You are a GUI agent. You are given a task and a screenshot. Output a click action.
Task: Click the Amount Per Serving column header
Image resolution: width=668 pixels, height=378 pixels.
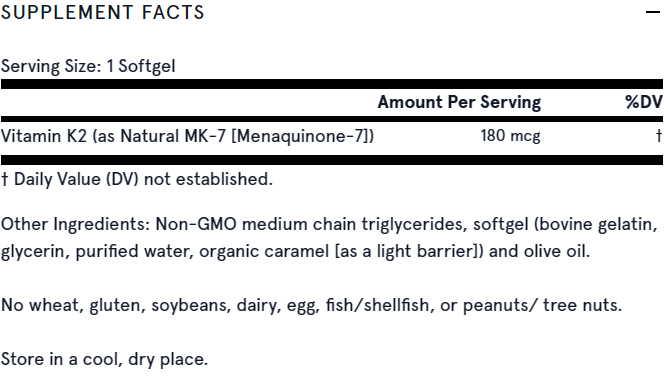459,102
